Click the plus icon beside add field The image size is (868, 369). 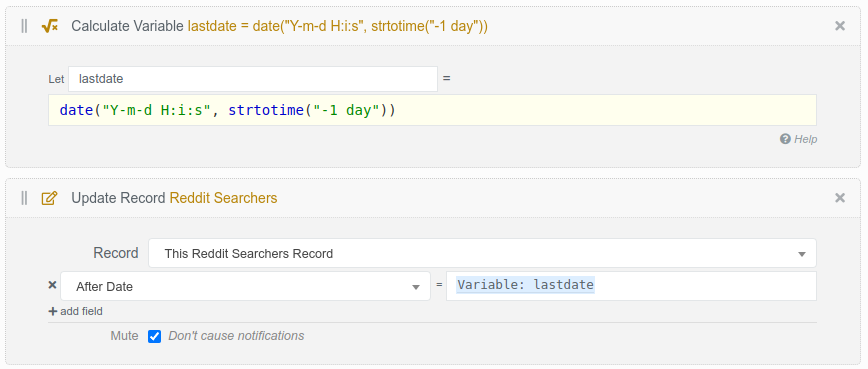(x=53, y=311)
